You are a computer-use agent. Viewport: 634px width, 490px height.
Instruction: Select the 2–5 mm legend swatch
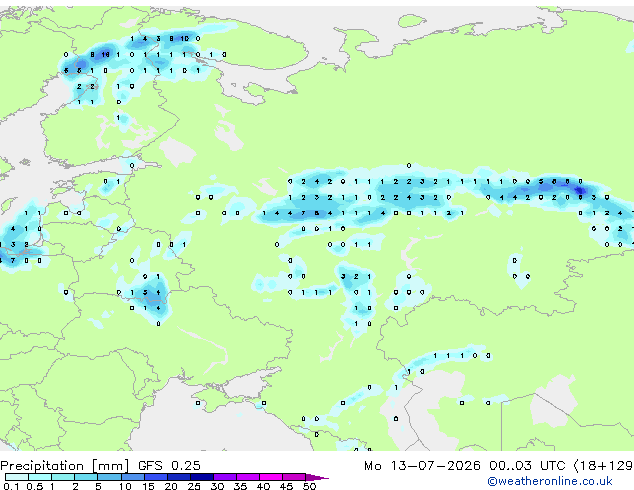(x=86, y=477)
